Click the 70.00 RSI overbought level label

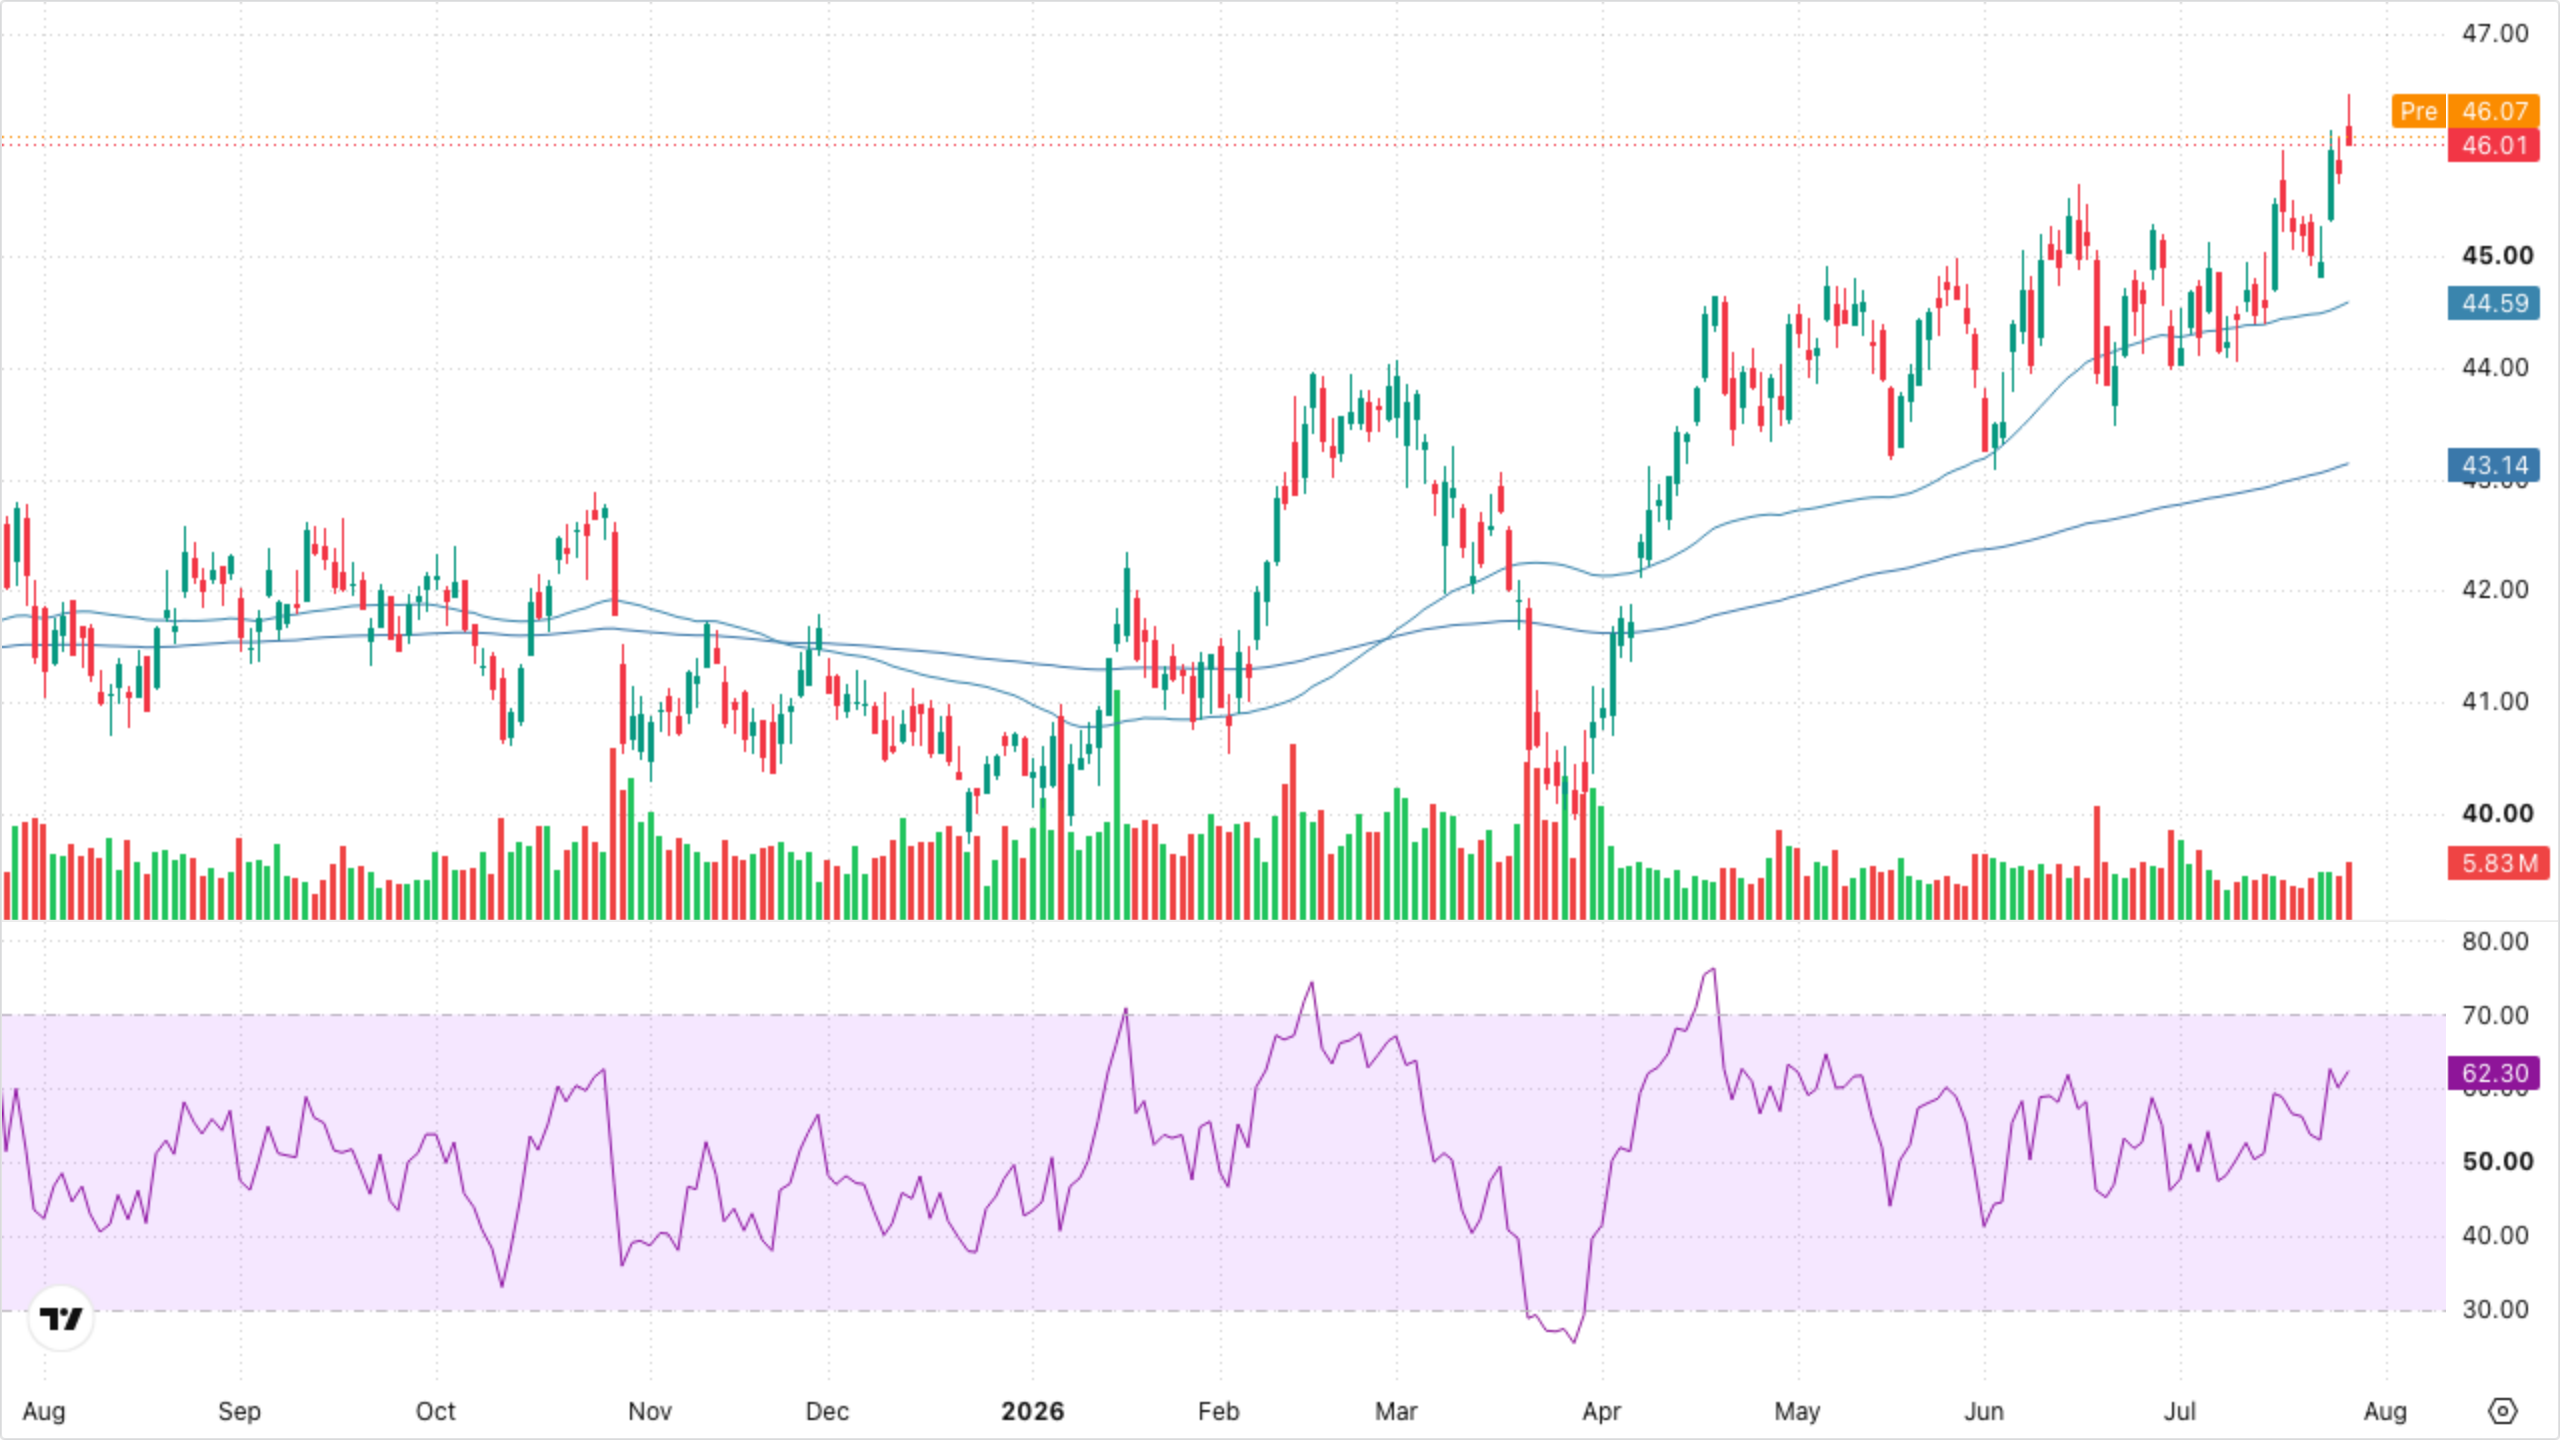2495,1015
